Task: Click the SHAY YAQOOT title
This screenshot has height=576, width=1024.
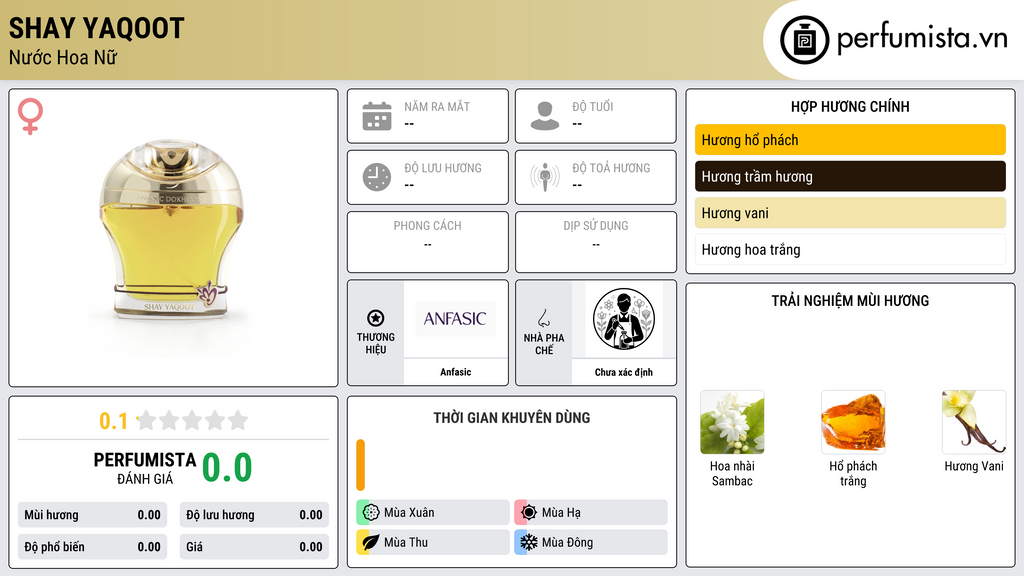Action: point(97,28)
